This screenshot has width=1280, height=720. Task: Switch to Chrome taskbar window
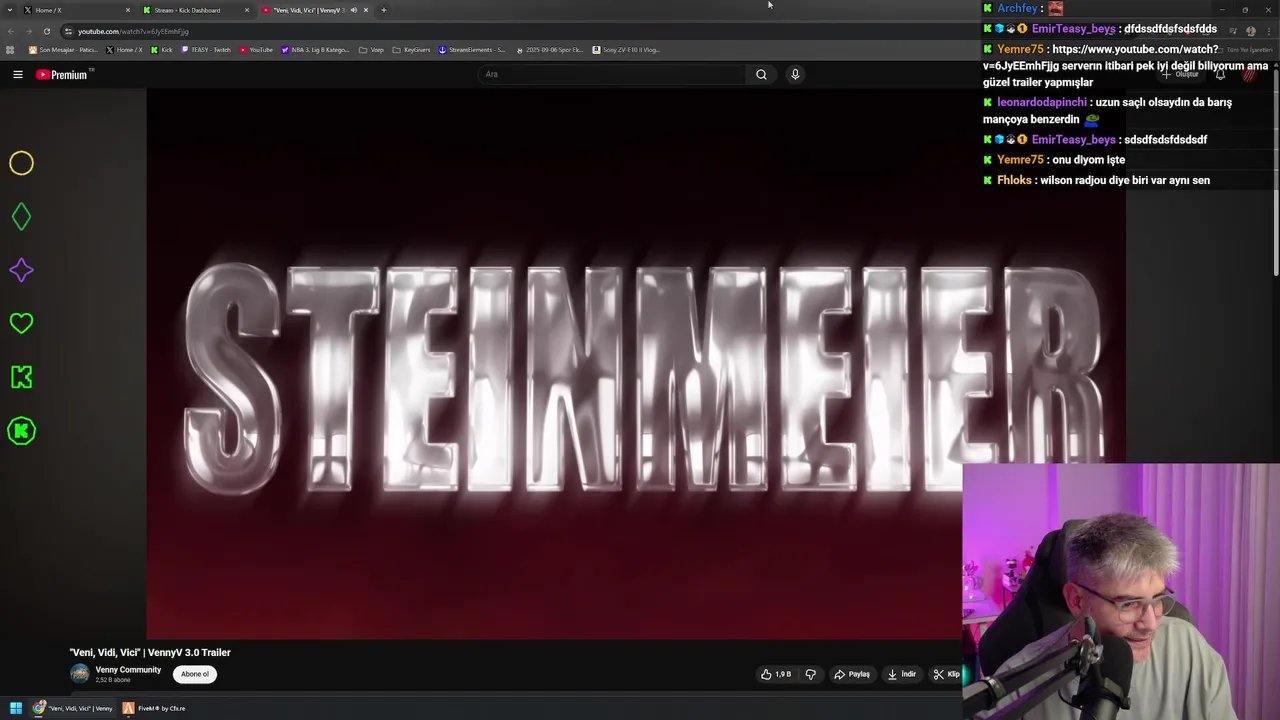pyautogui.click(x=73, y=708)
